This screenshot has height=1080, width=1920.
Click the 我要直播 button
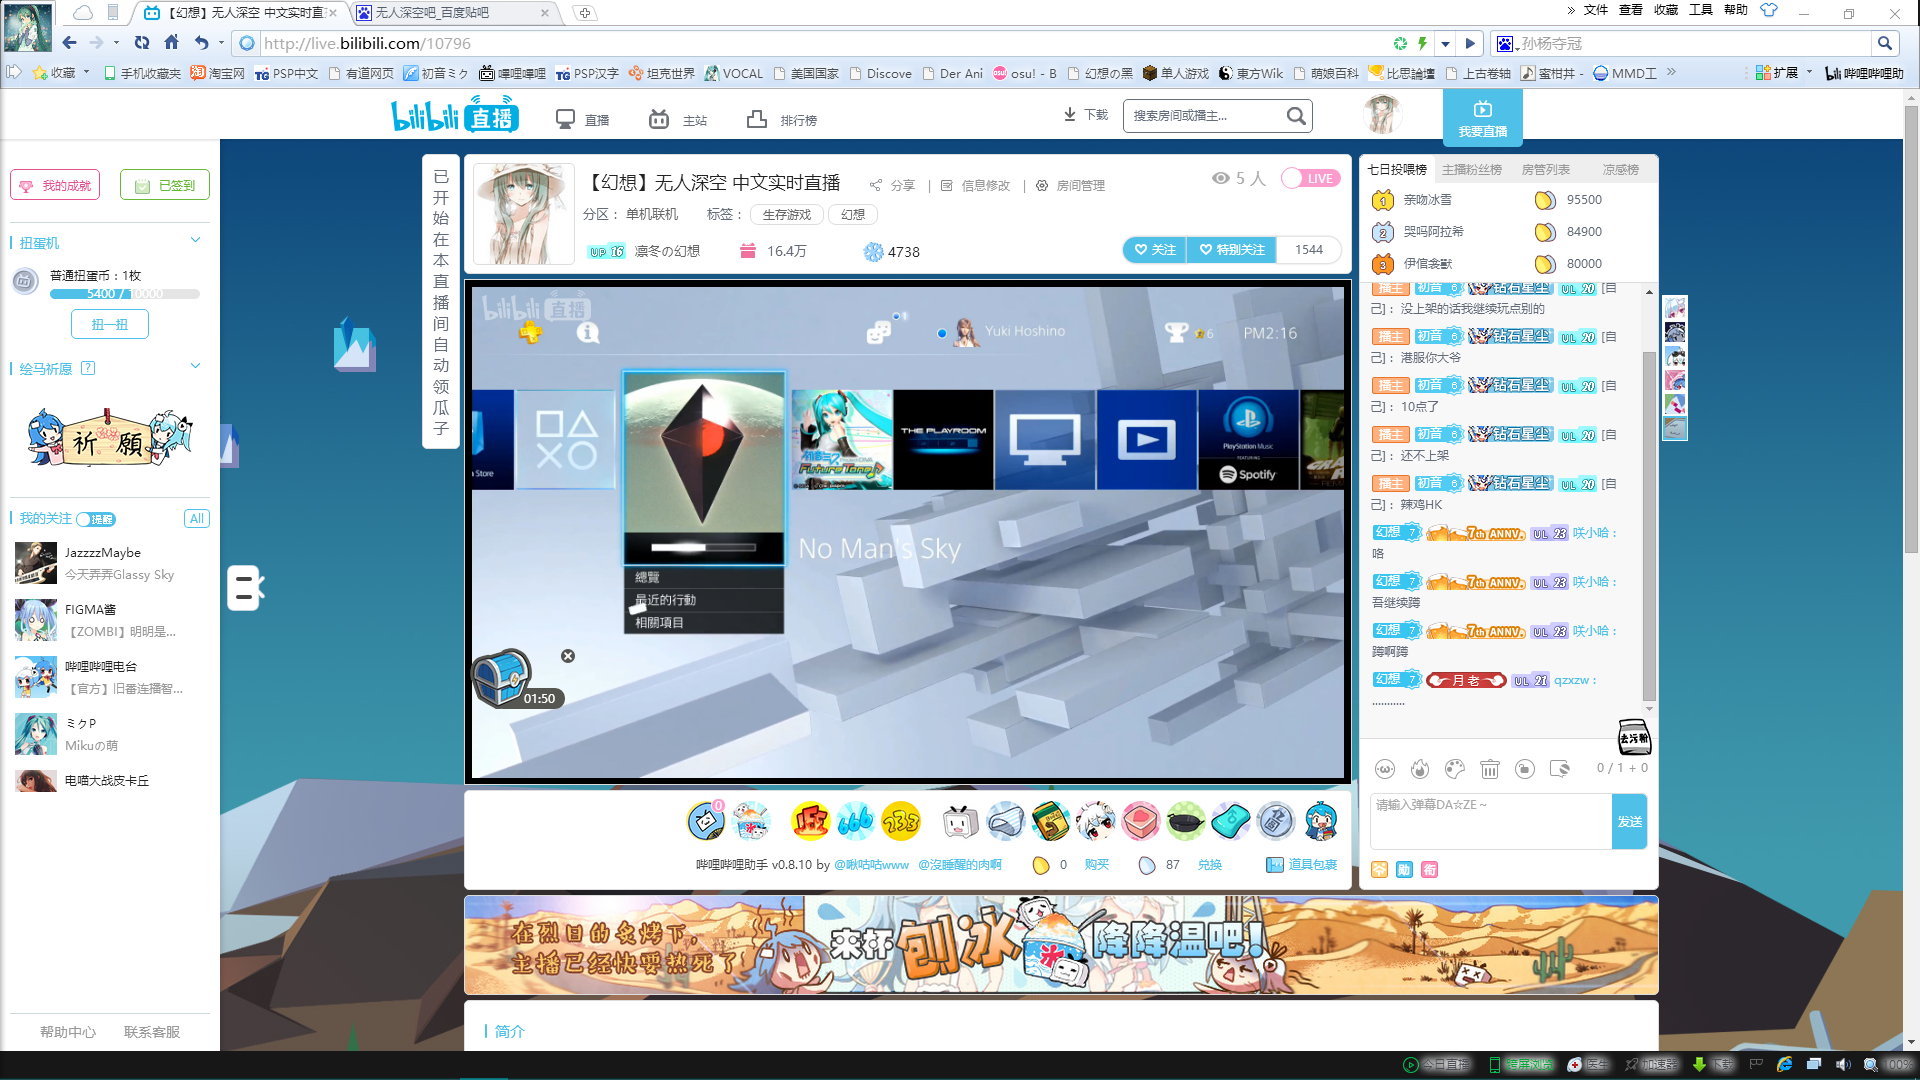[1482, 117]
